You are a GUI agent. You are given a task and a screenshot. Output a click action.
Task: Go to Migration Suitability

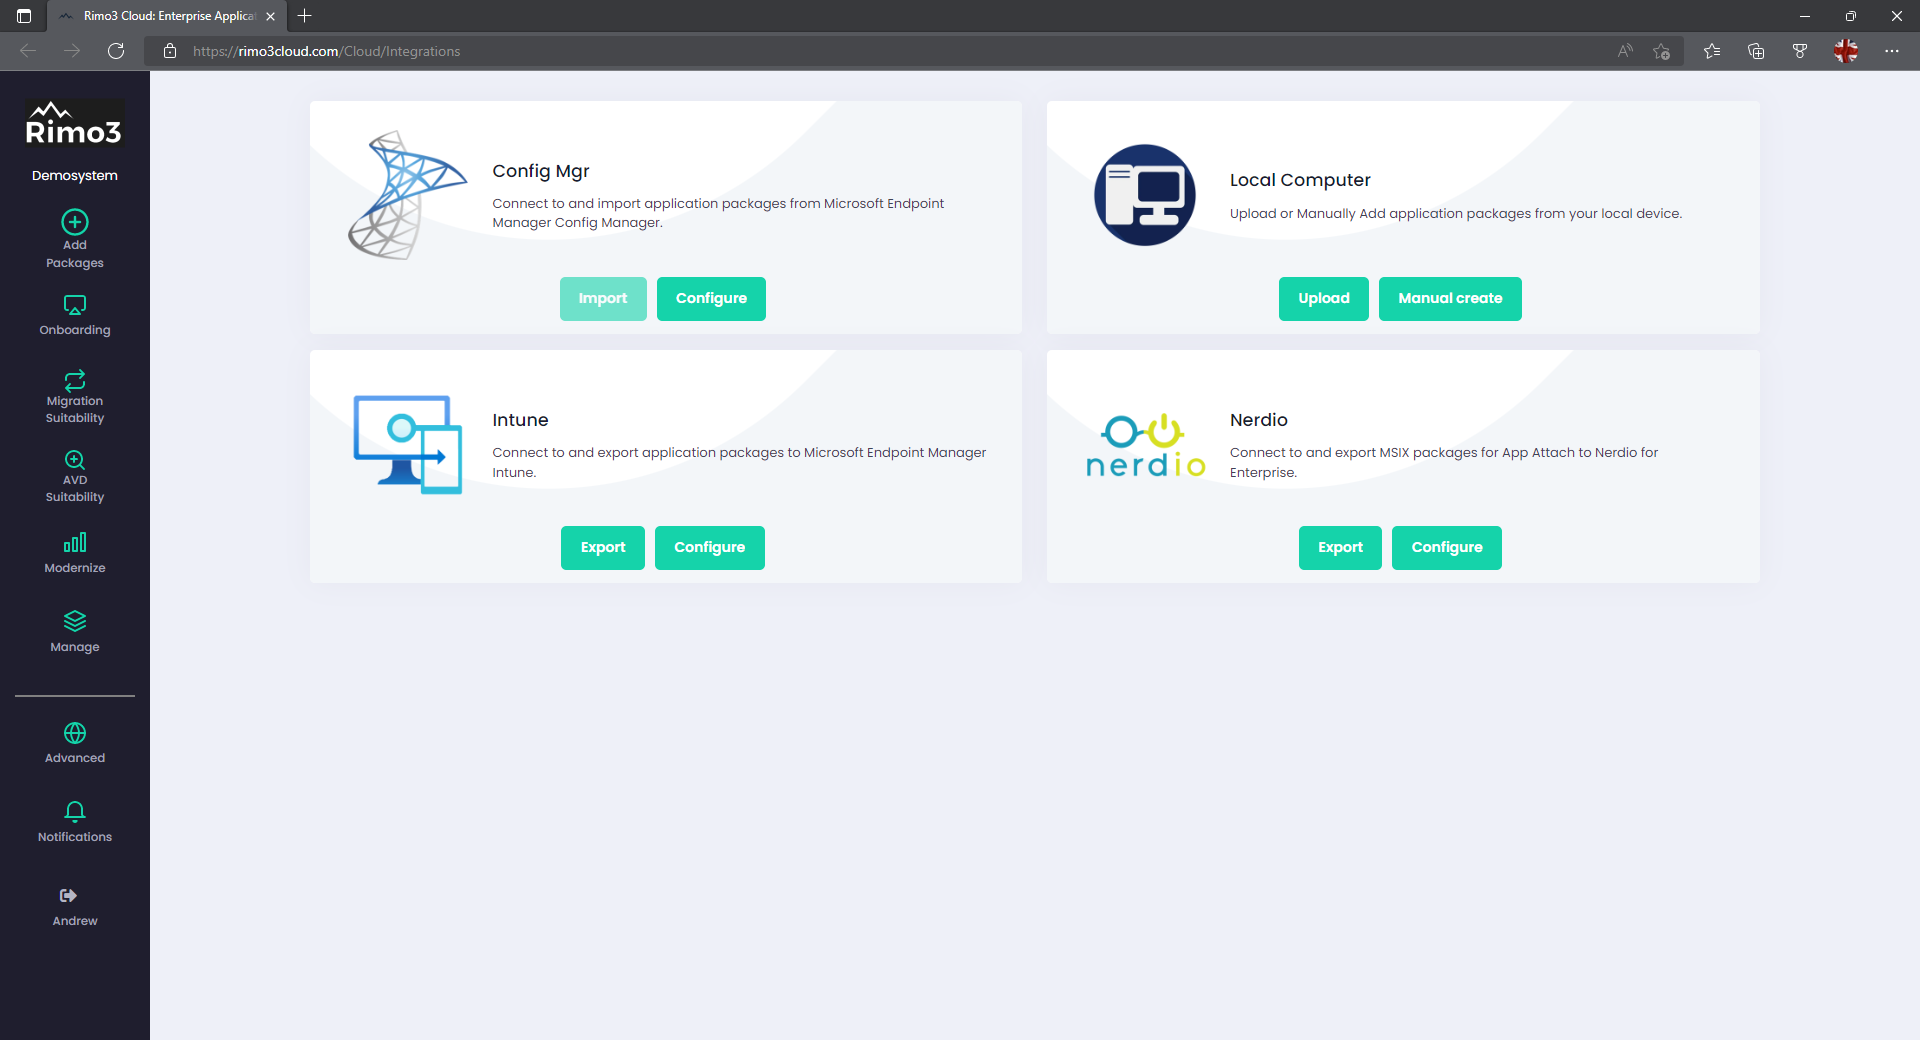(x=75, y=397)
